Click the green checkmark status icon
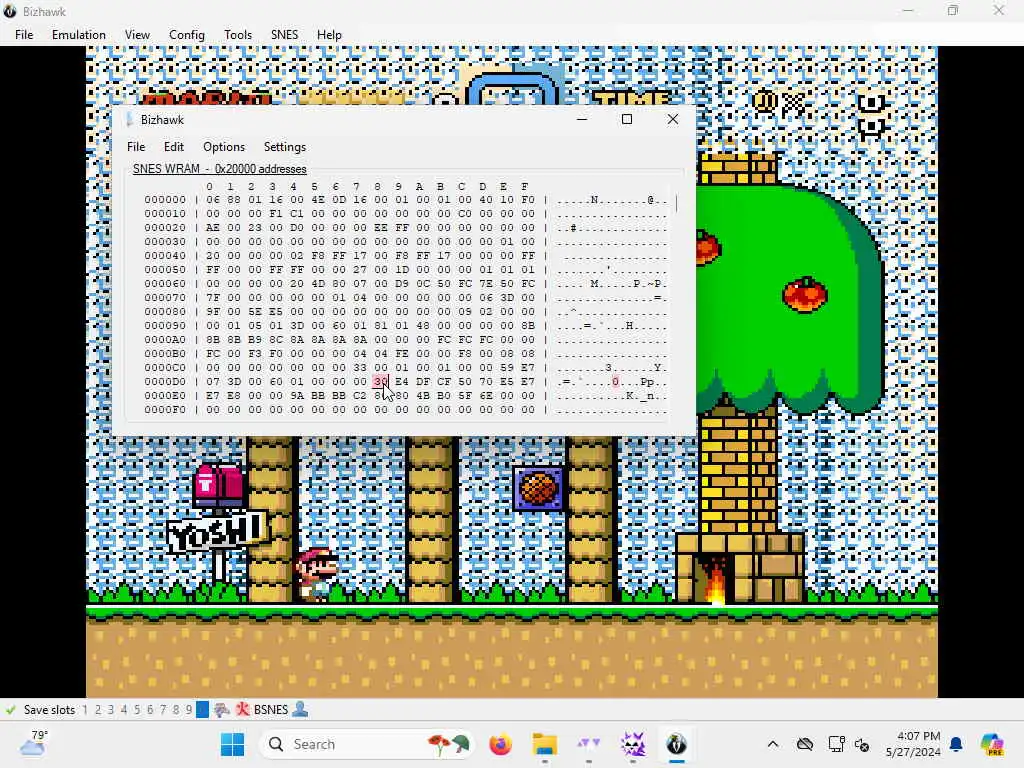 click(10, 710)
